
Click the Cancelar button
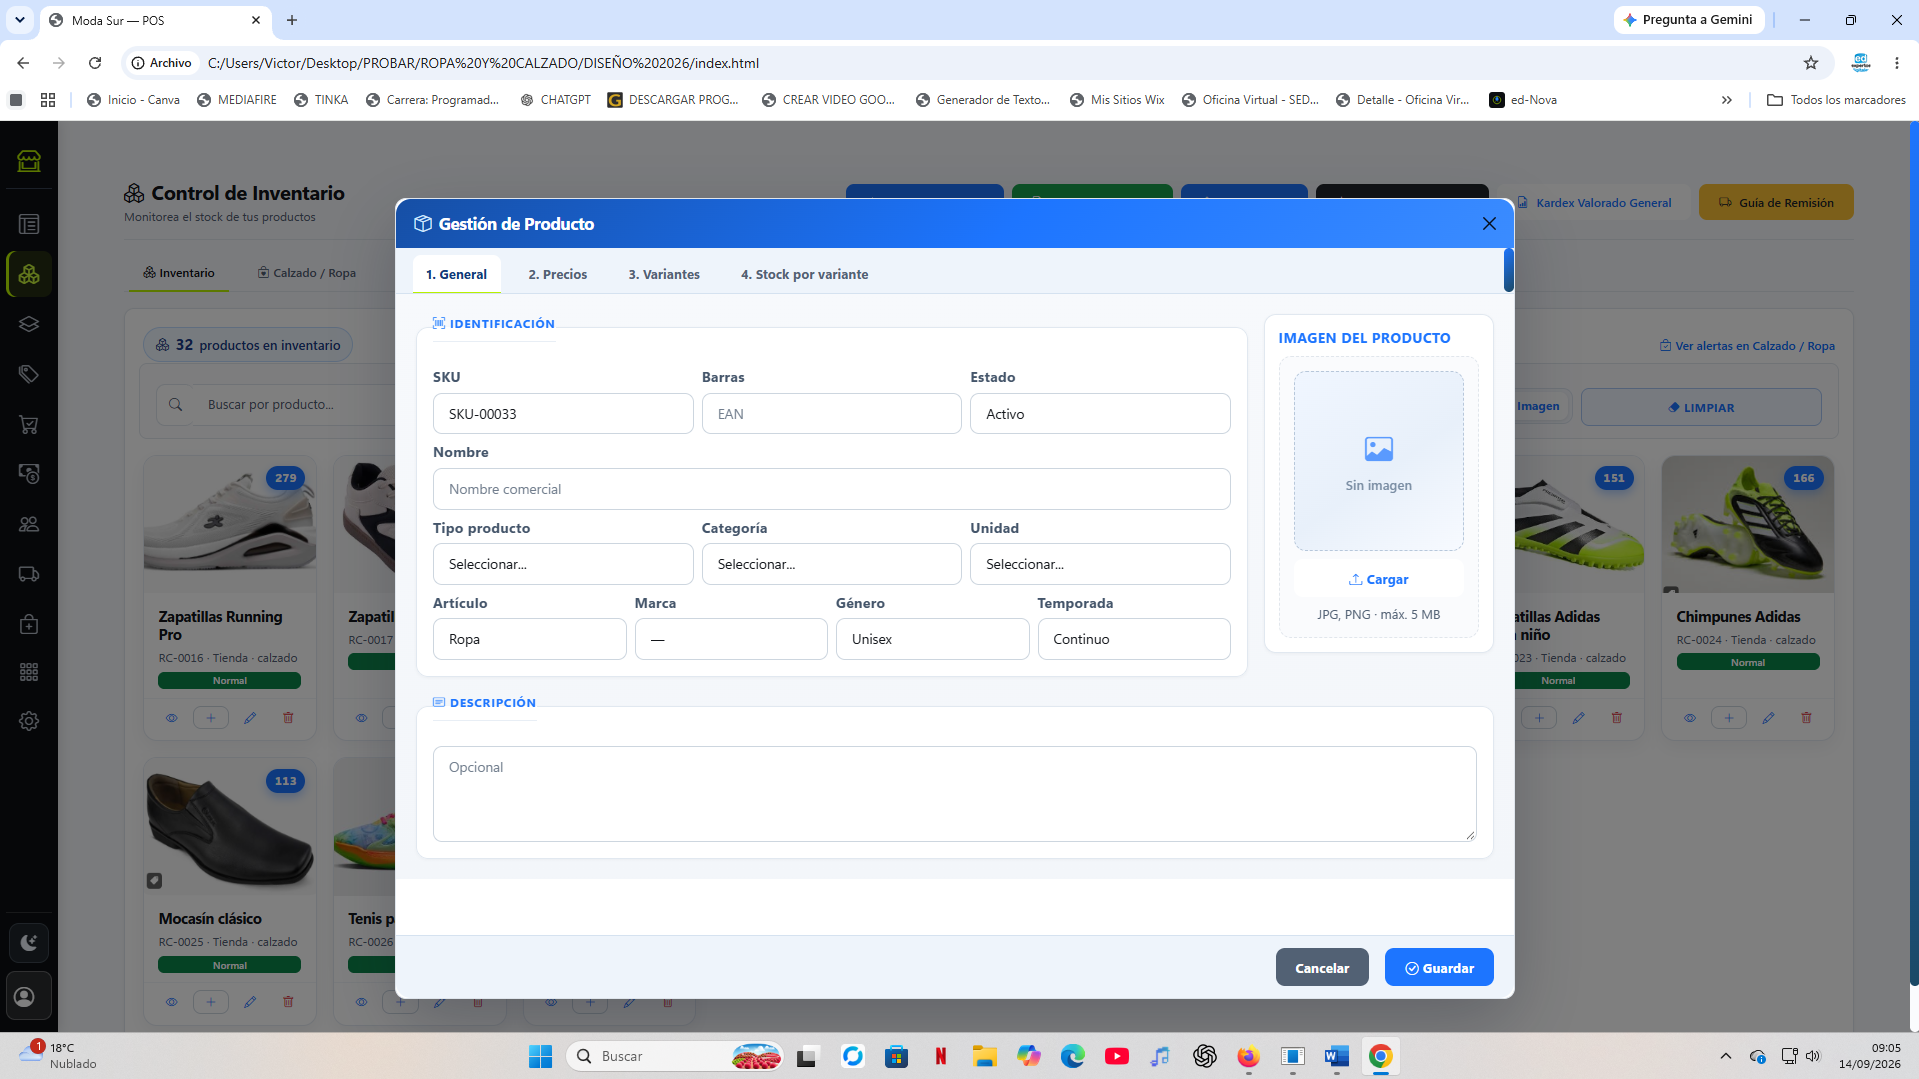[1322, 967]
